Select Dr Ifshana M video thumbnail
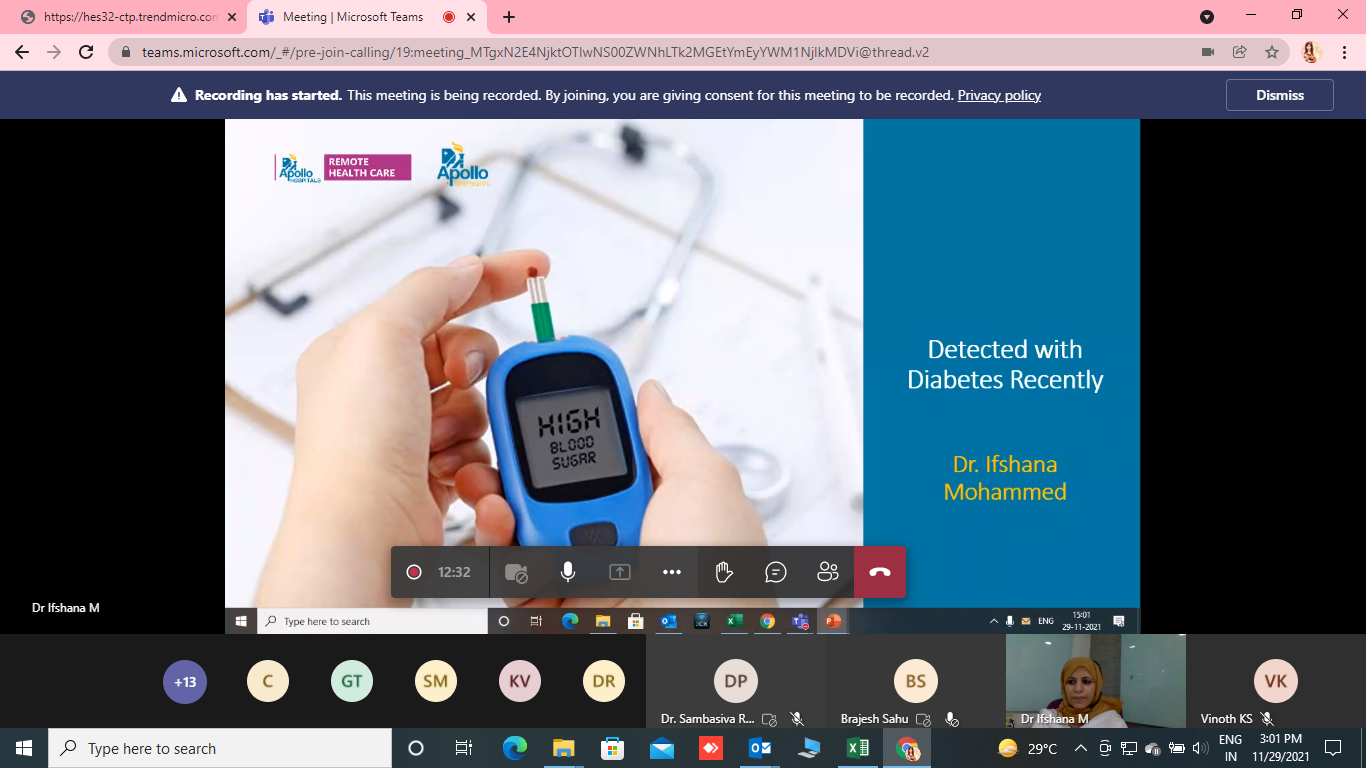The height and width of the screenshot is (768, 1366). [1095, 680]
